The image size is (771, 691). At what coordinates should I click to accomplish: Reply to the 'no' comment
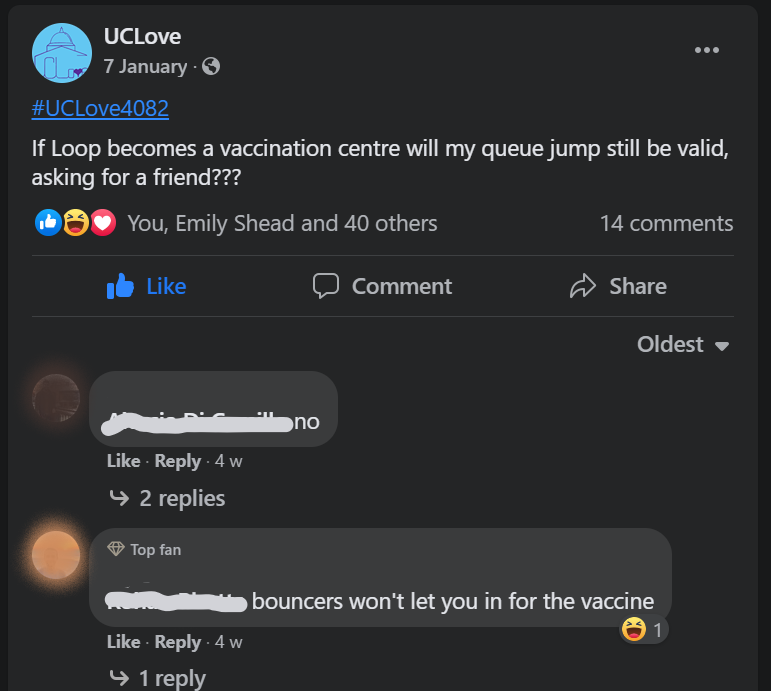178,461
